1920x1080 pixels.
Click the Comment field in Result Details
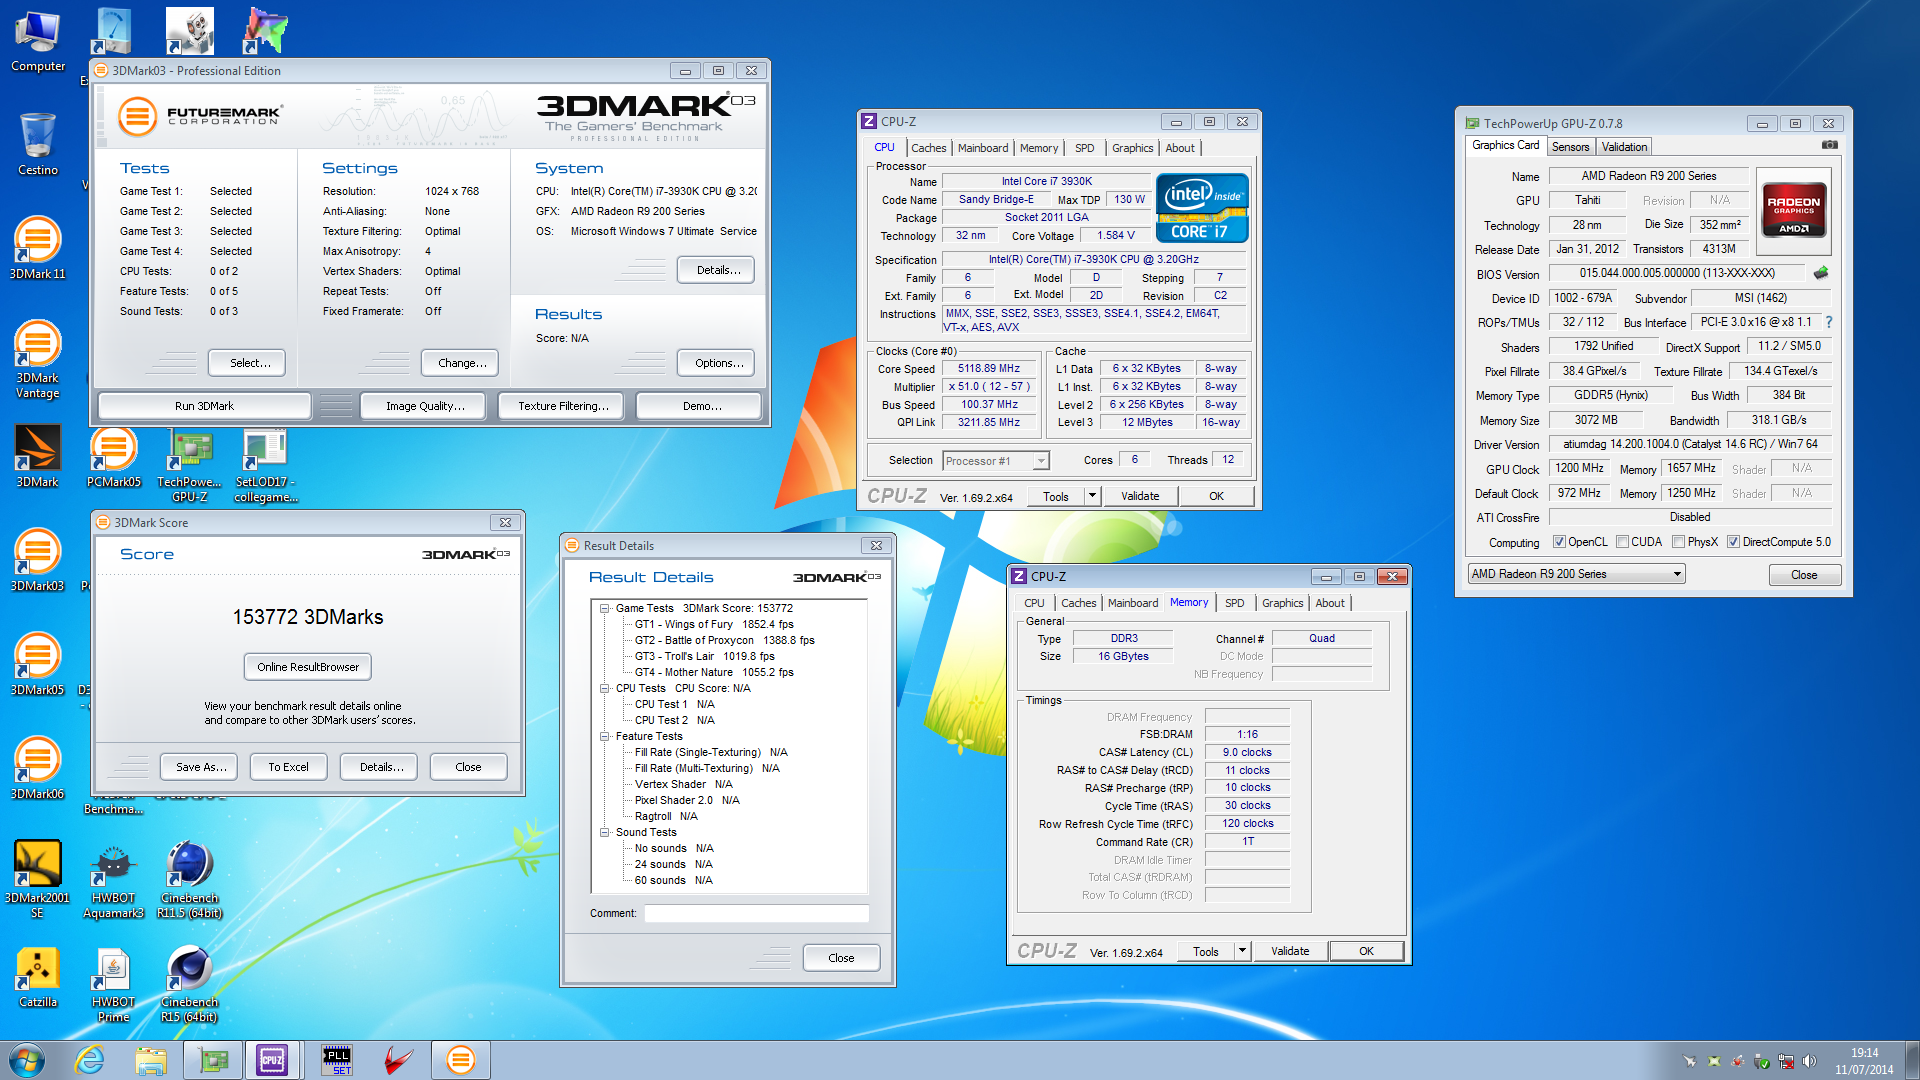(x=756, y=913)
